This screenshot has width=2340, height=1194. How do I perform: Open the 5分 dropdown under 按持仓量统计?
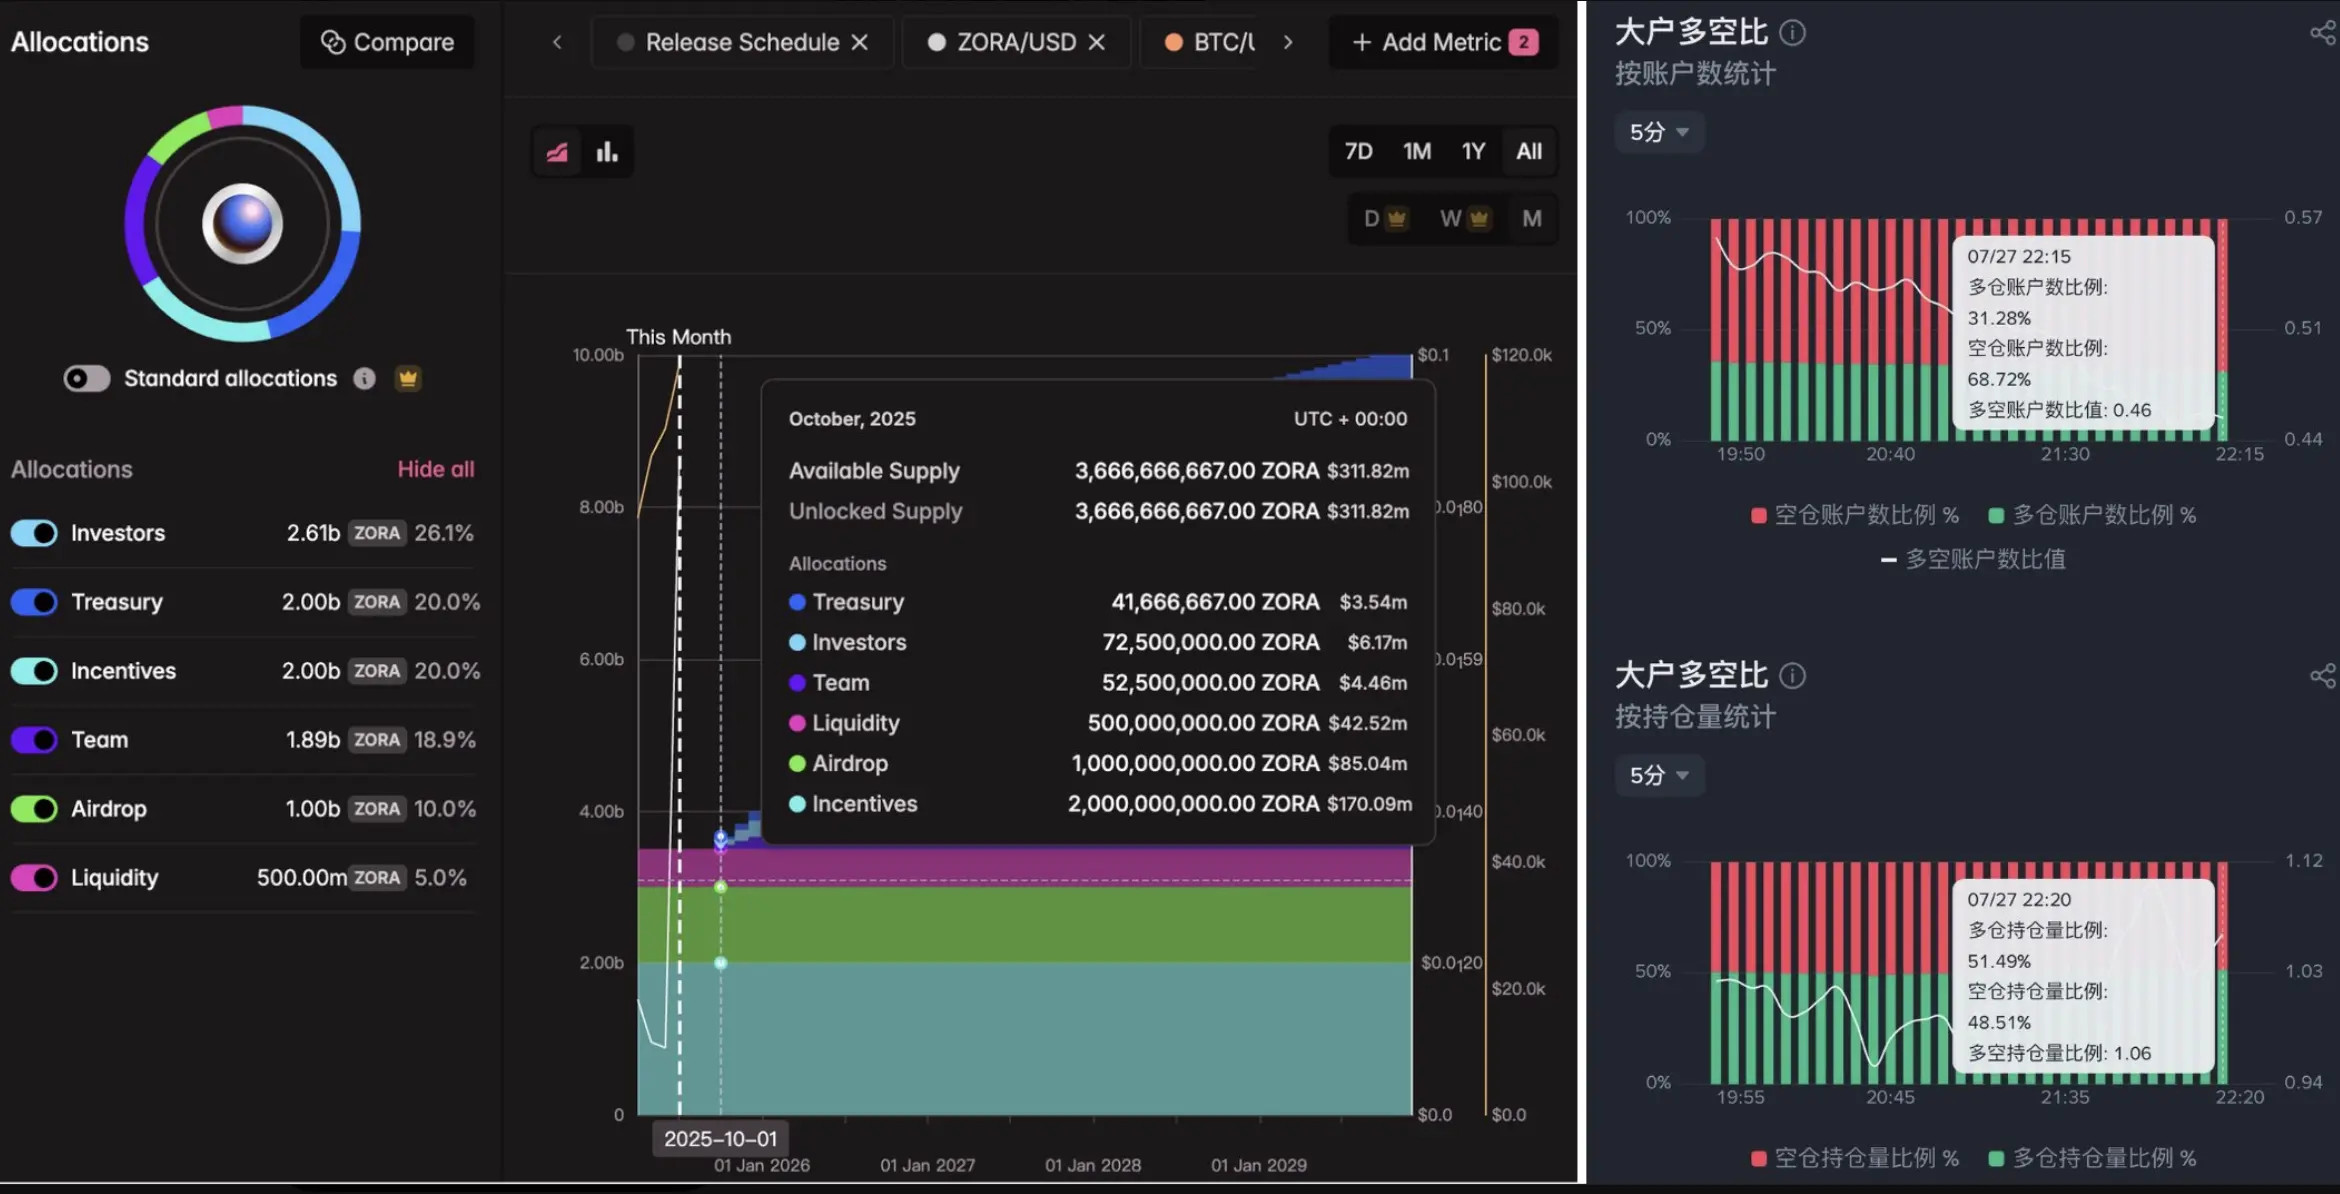tap(1659, 775)
